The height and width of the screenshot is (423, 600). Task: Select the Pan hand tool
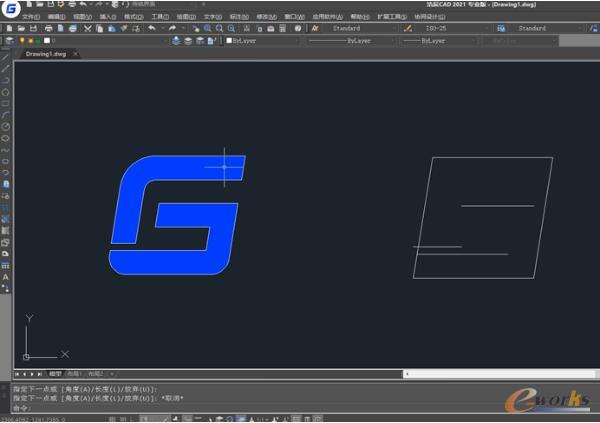pos(196,28)
